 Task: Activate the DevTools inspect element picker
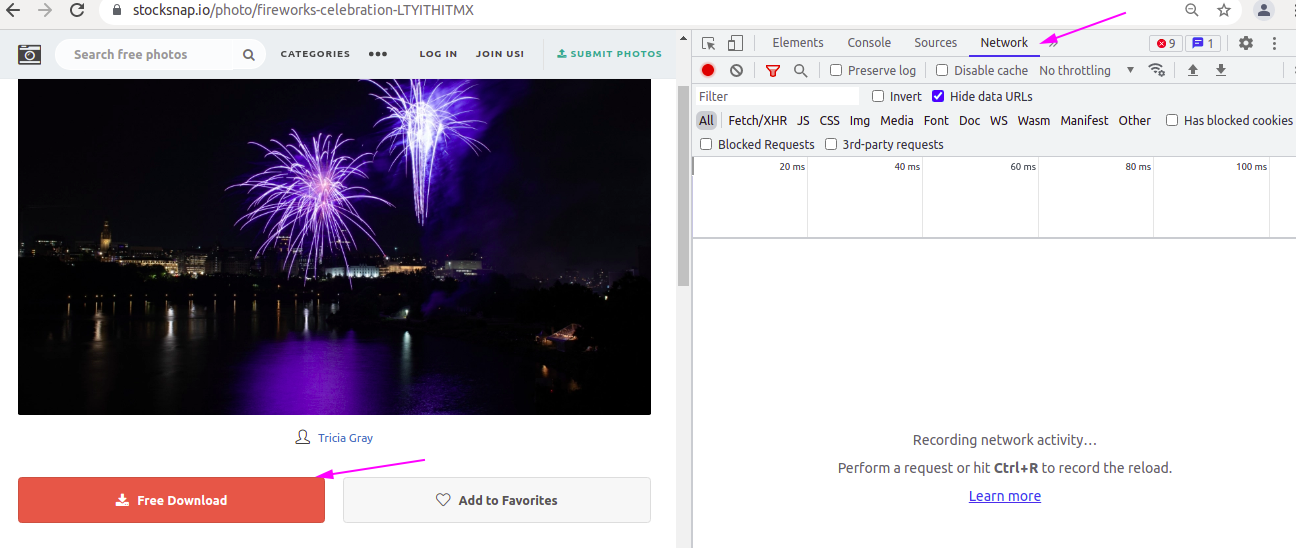[709, 43]
